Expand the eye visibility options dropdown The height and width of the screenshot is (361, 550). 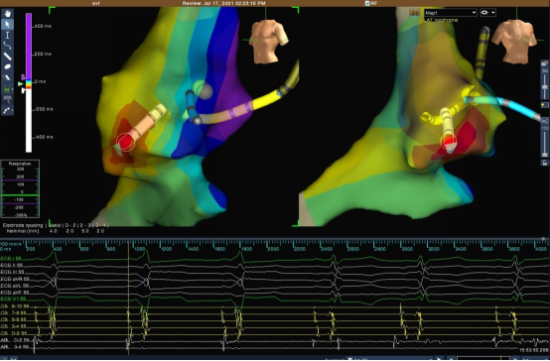click(x=488, y=13)
